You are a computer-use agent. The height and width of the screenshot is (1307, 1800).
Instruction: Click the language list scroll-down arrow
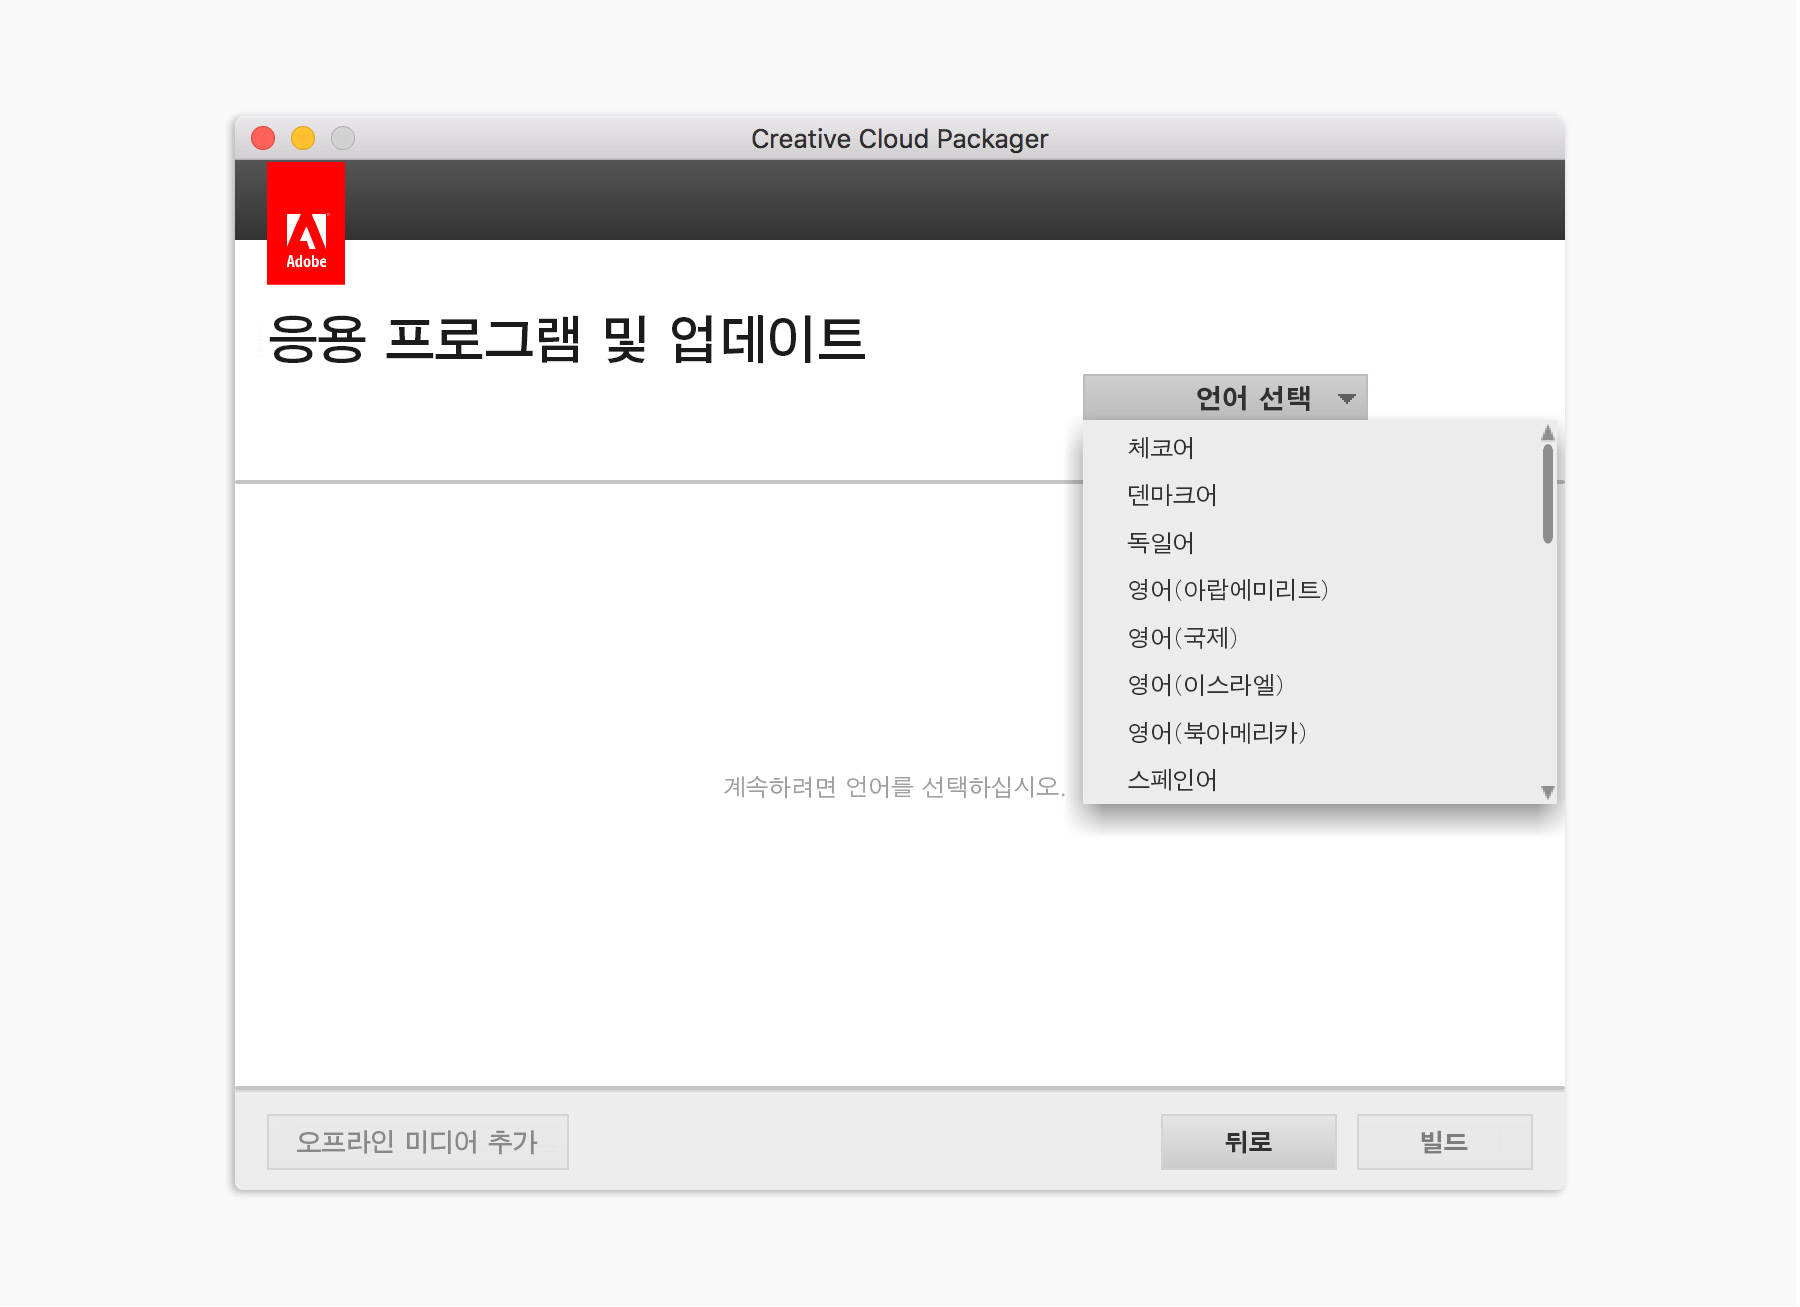1548,792
